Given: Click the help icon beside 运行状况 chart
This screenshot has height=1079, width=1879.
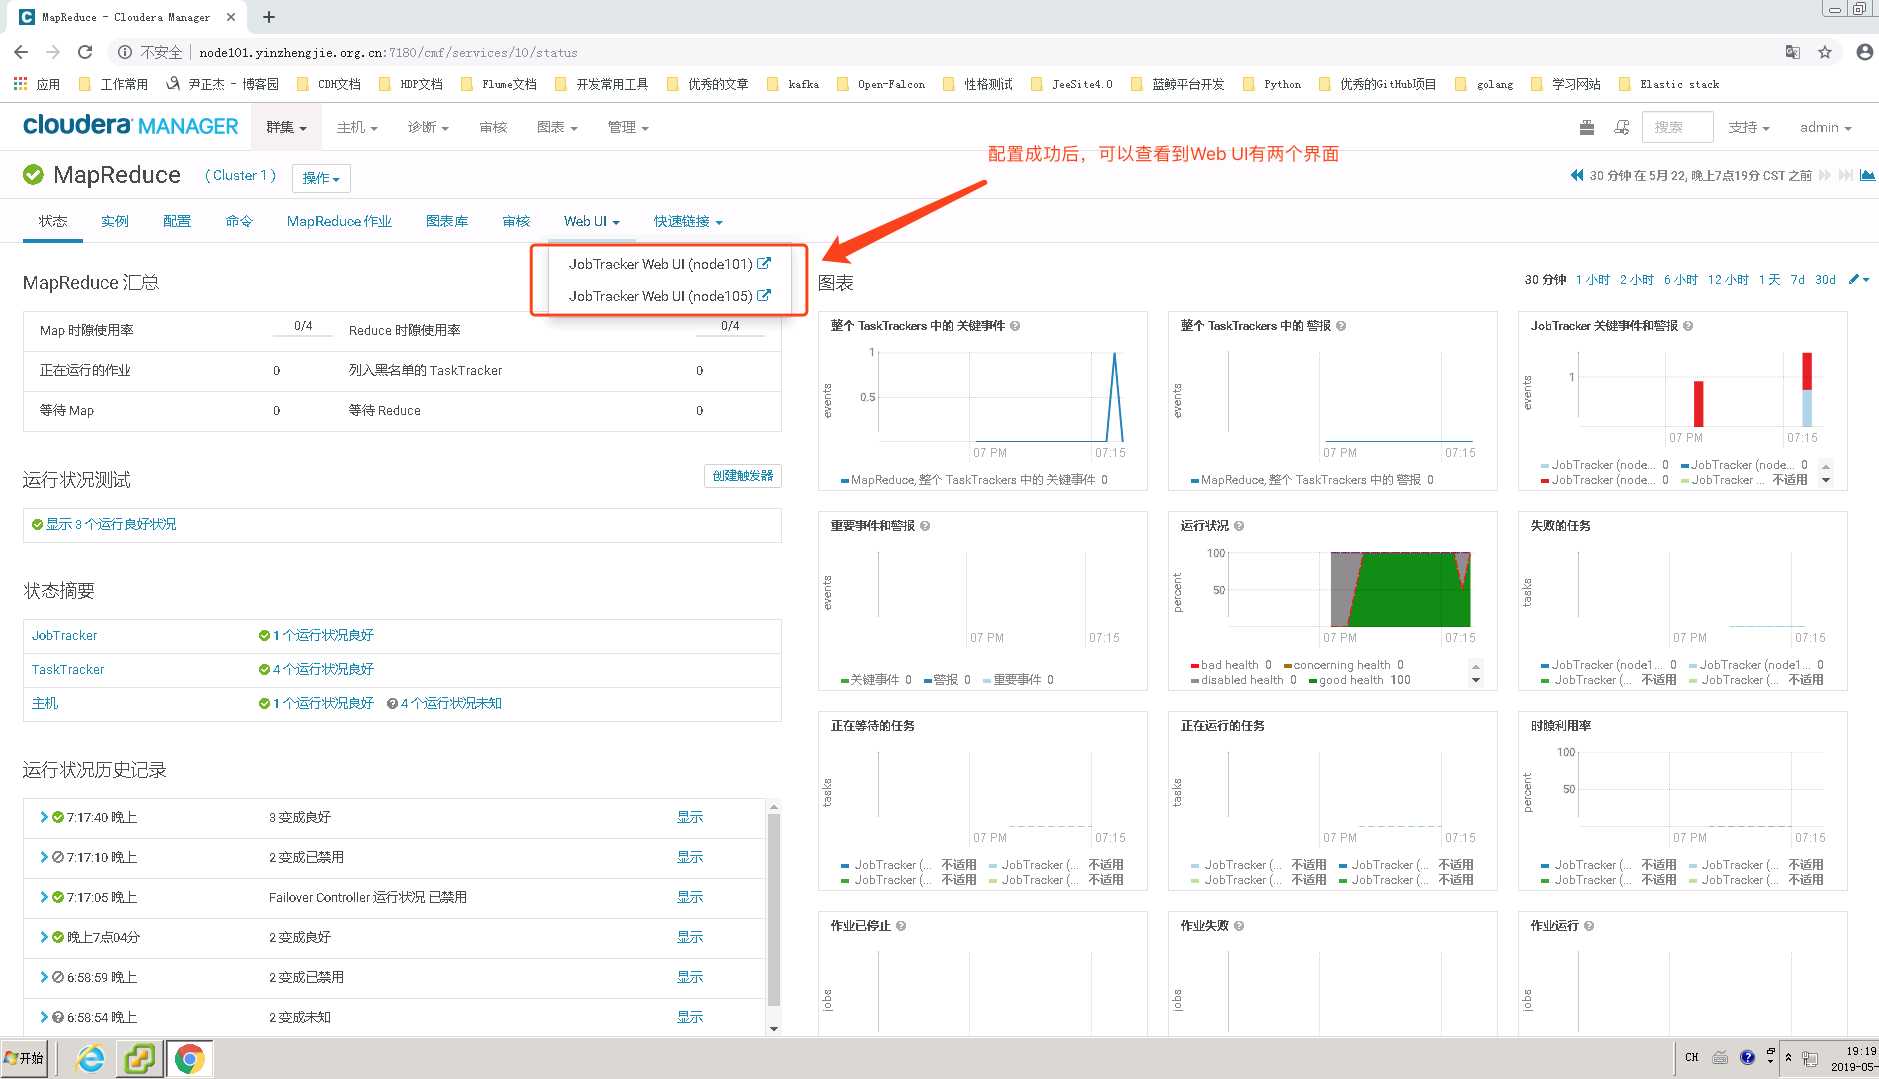Looking at the screenshot, I should click(x=1239, y=526).
